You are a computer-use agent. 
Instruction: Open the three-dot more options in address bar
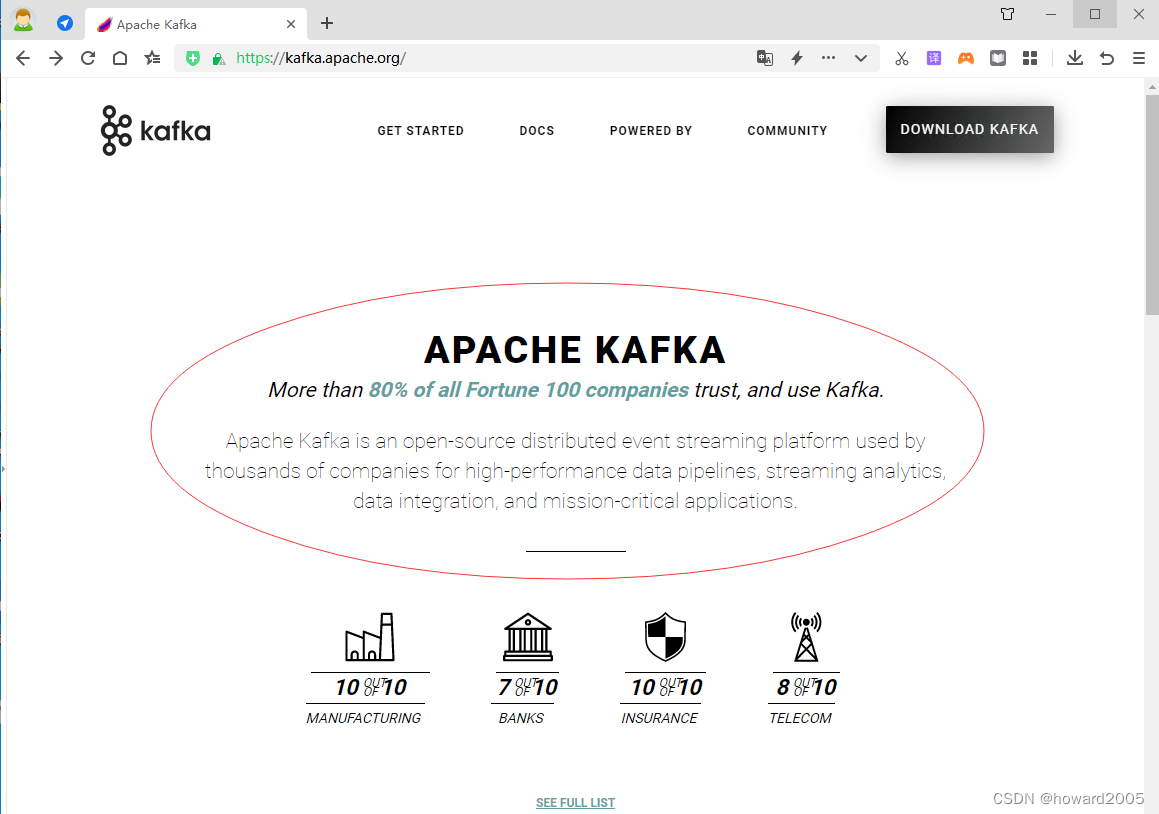click(829, 58)
